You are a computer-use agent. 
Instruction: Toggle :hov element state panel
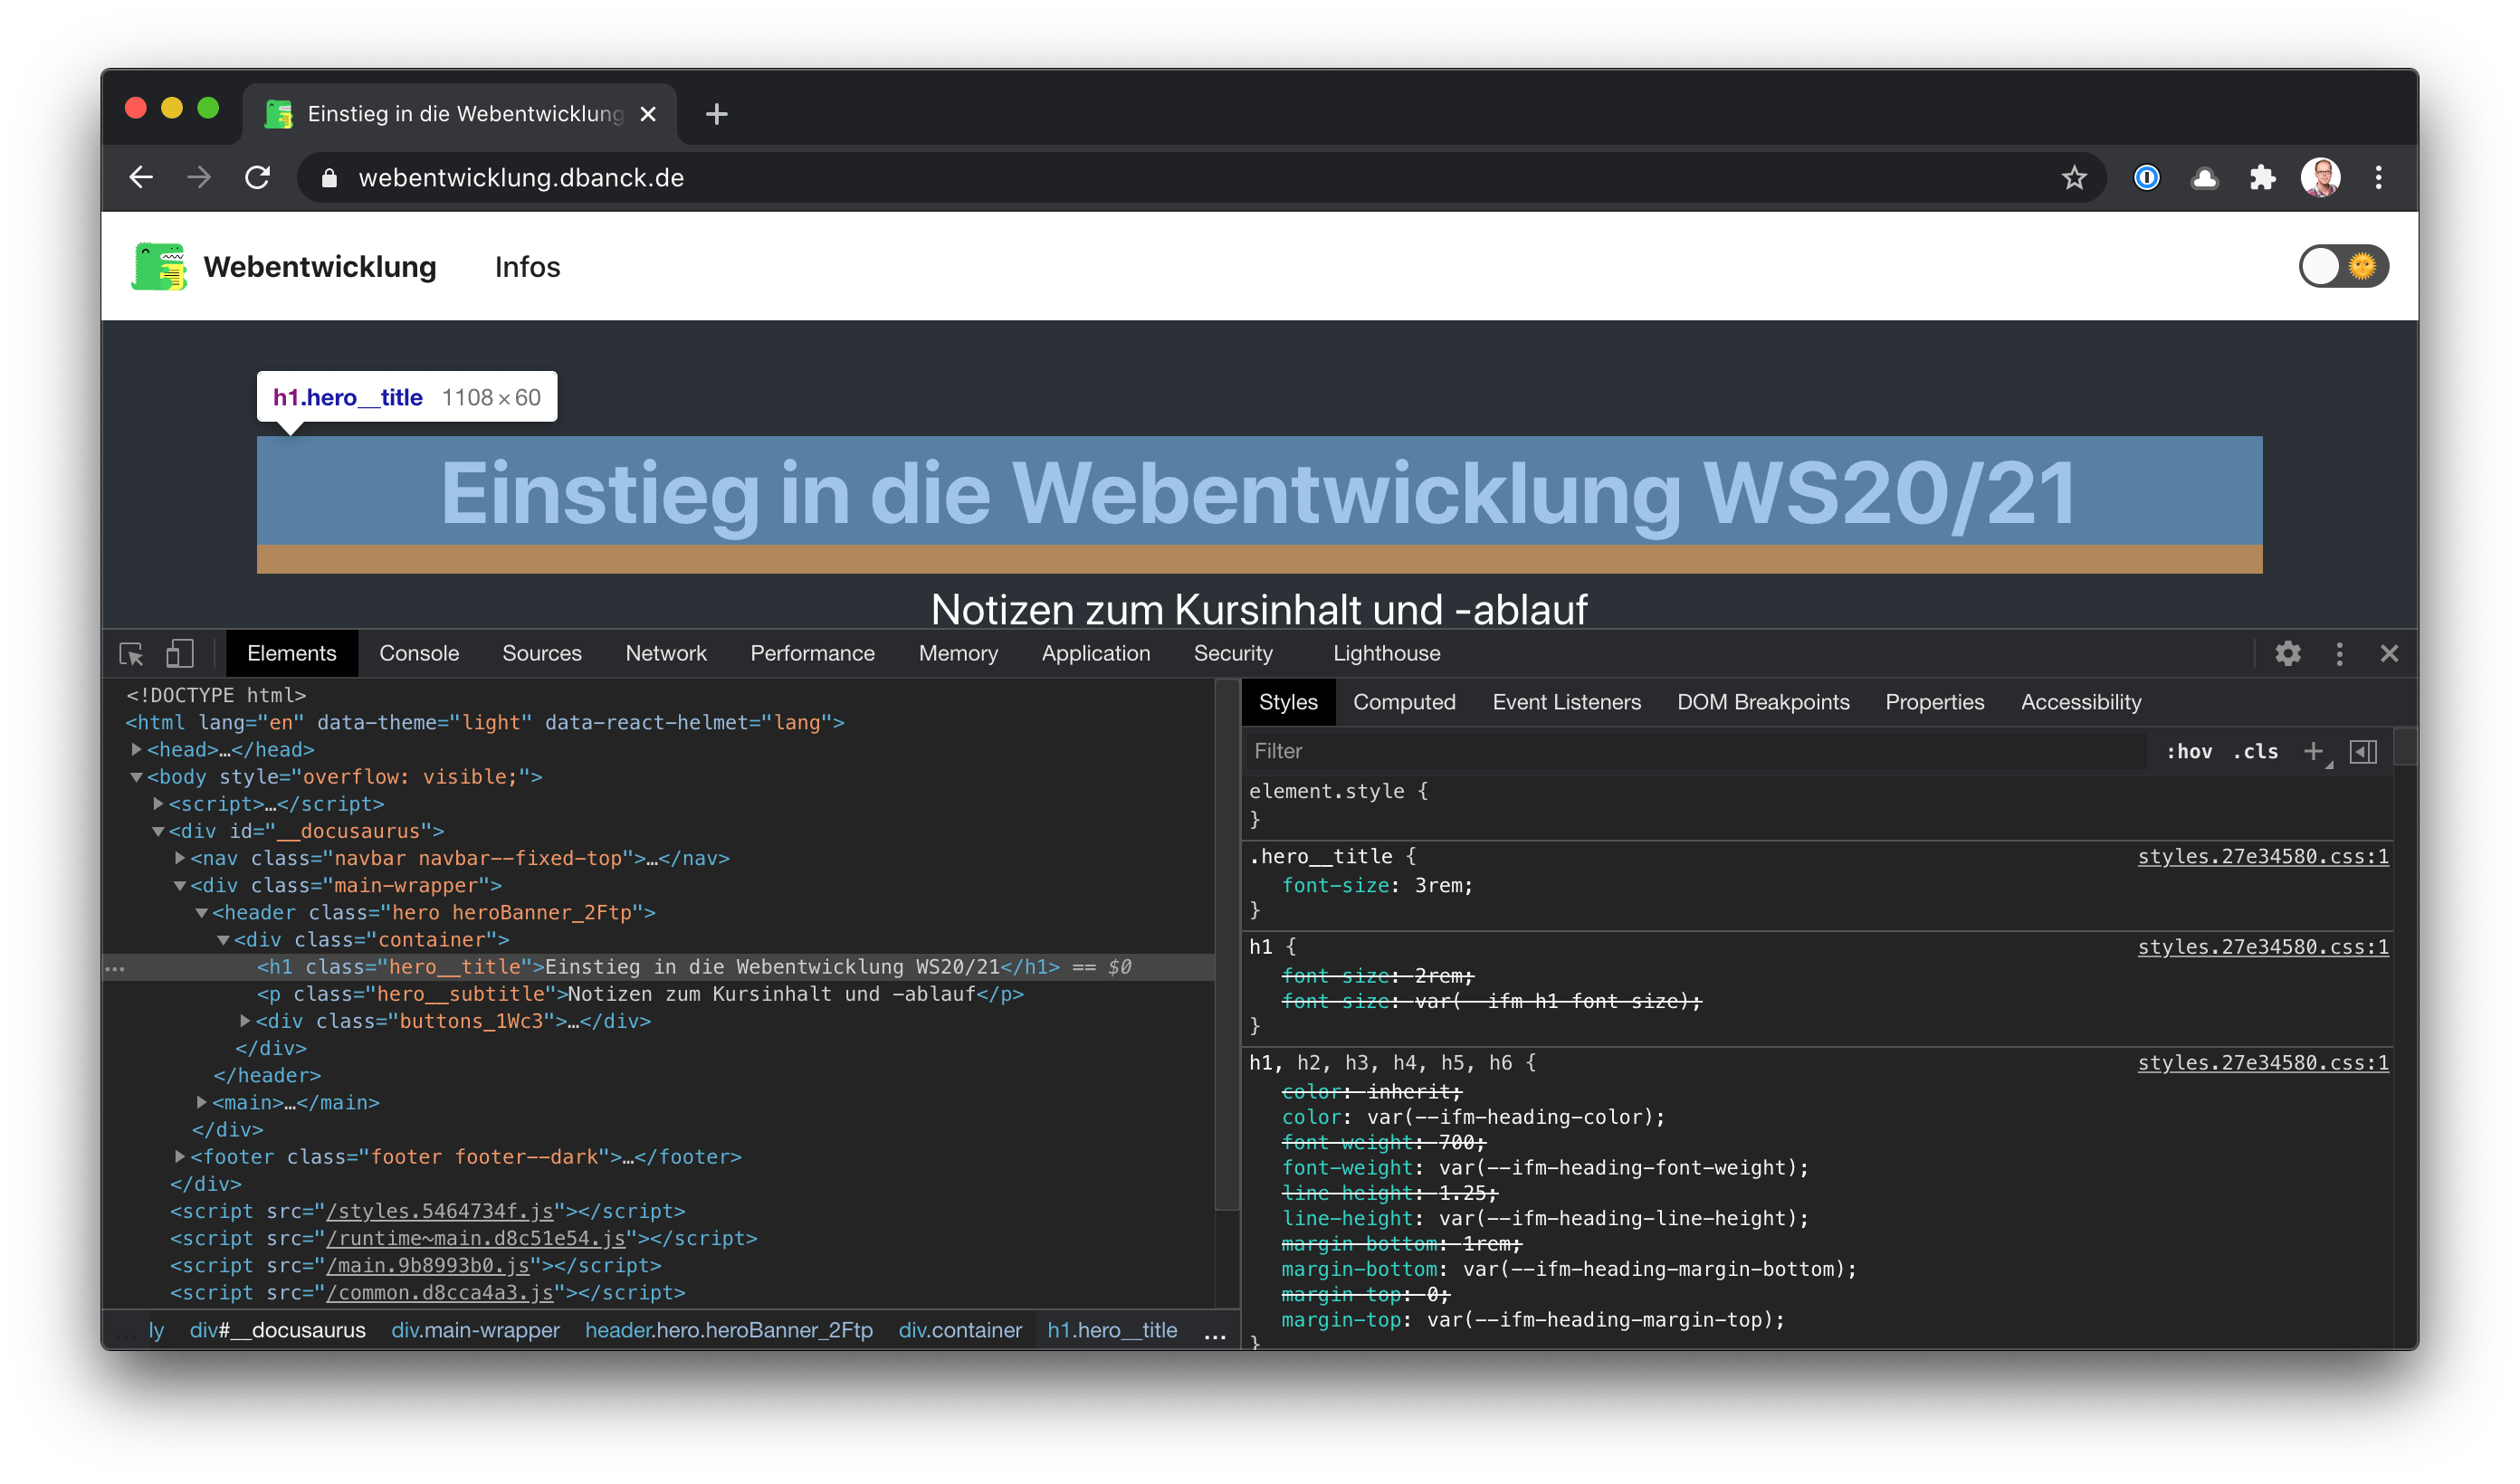2188,751
